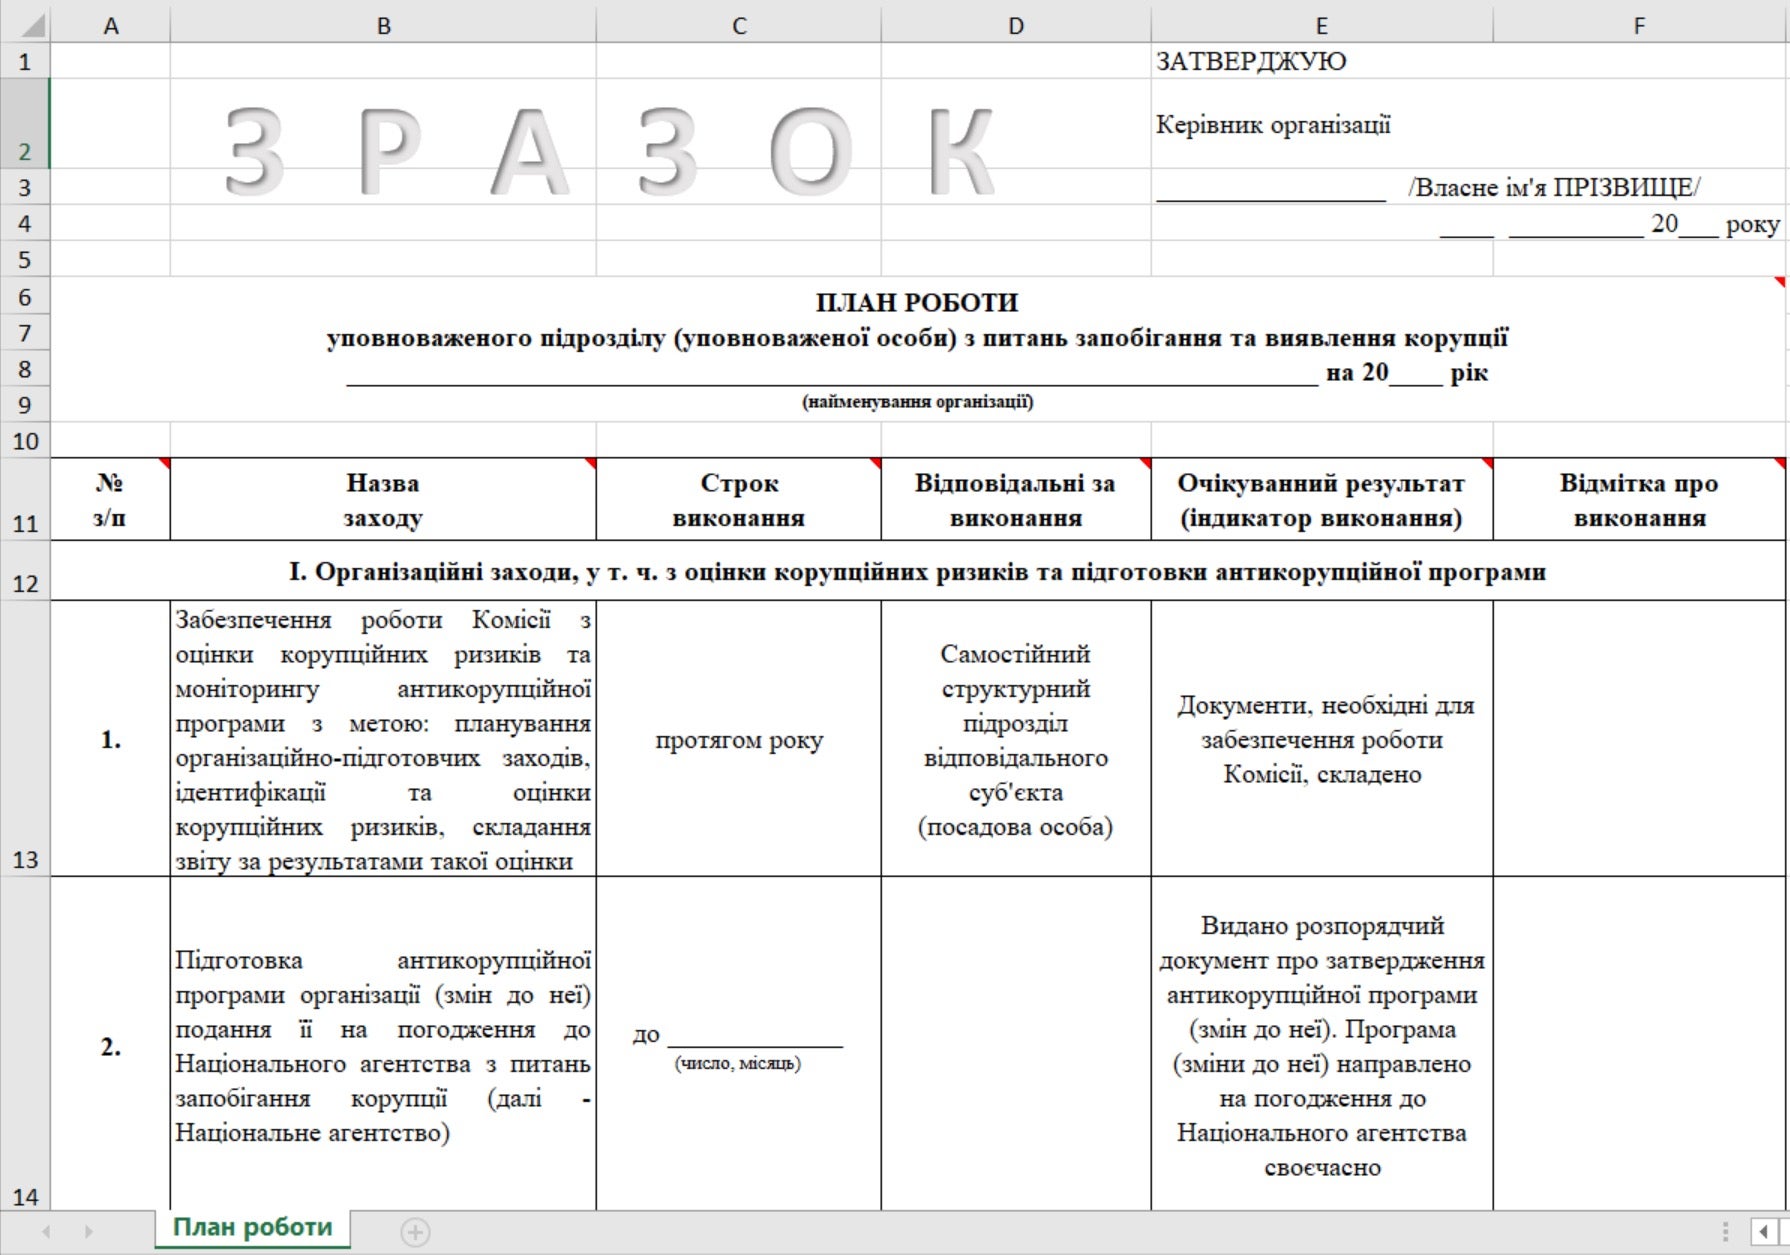The height and width of the screenshot is (1255, 1790).
Task: Select column B header
Action: pos(383,25)
